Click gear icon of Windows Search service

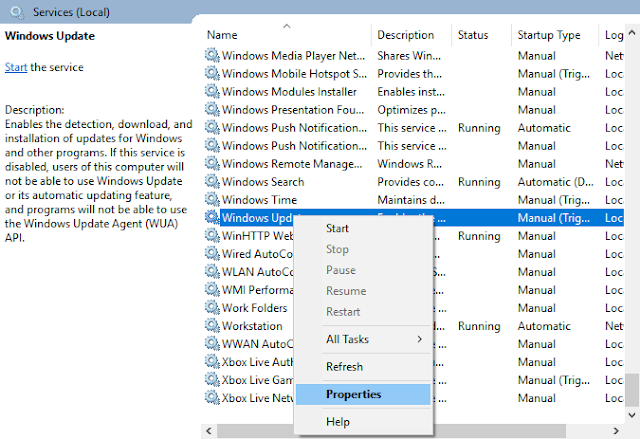pos(212,181)
